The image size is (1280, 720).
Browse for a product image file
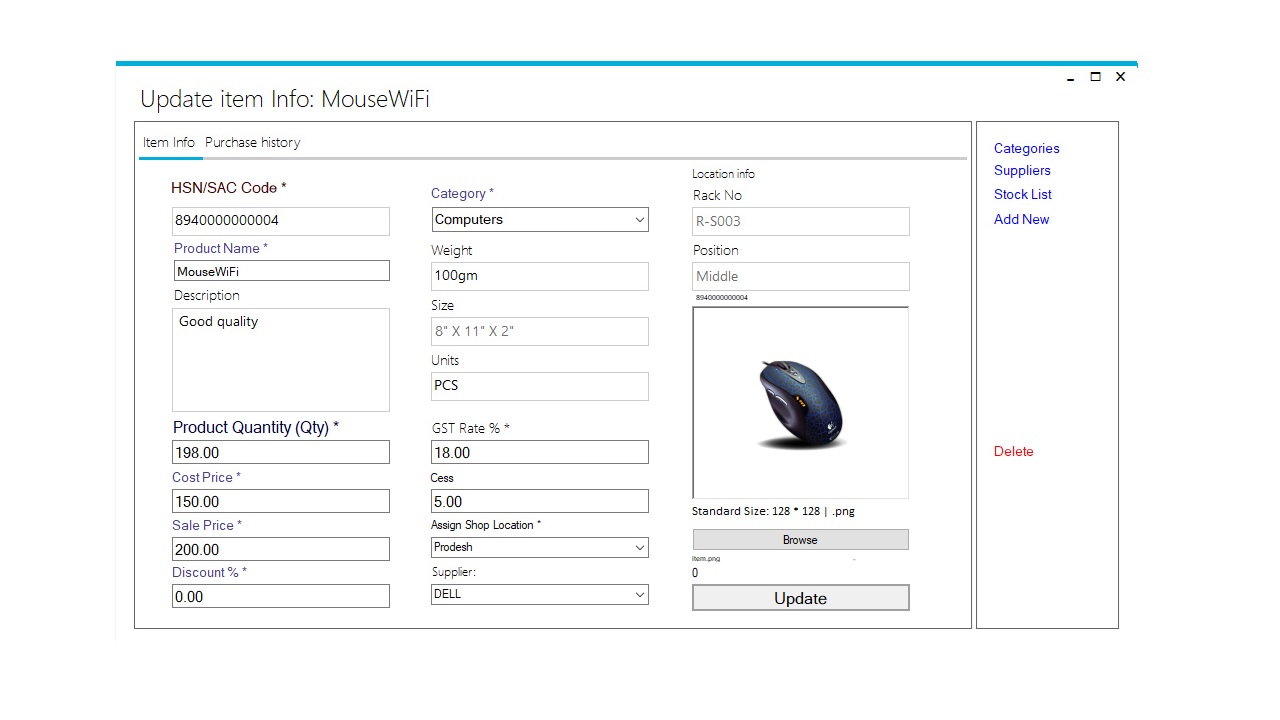(x=801, y=540)
